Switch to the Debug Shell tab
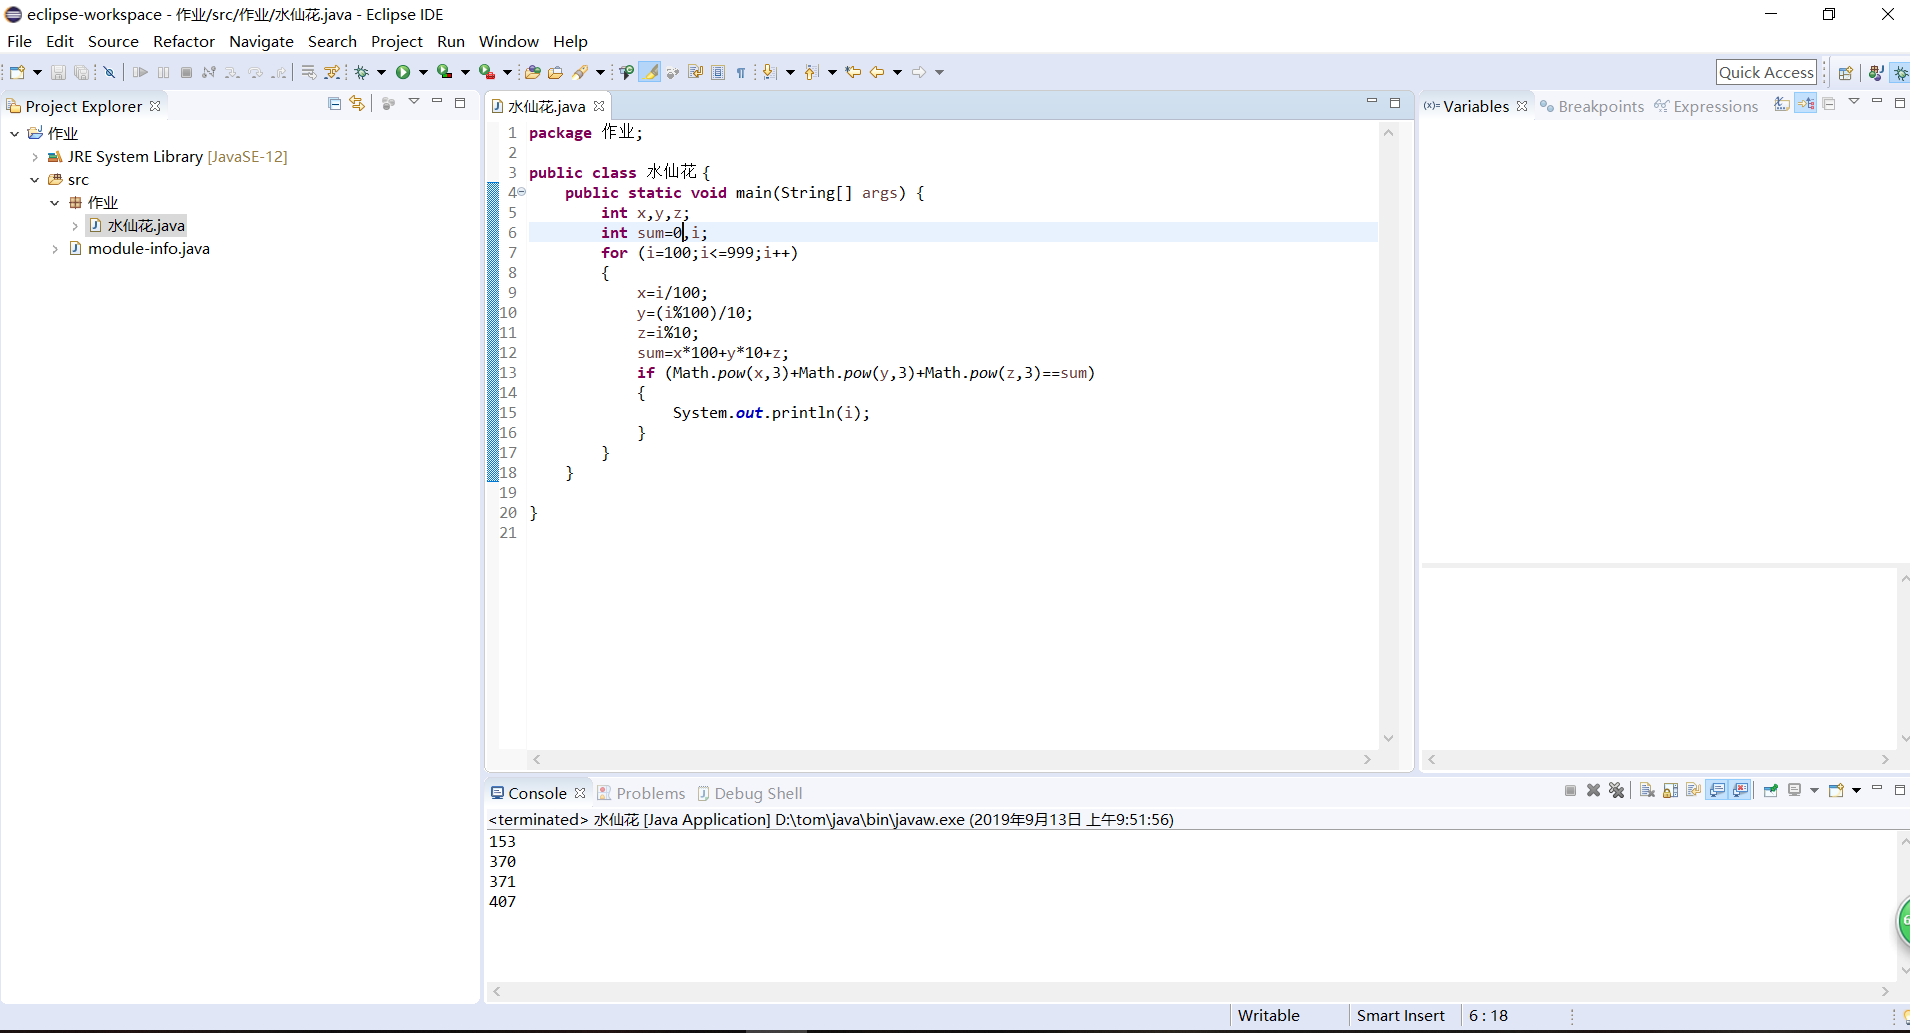This screenshot has width=1910, height=1033. (749, 793)
